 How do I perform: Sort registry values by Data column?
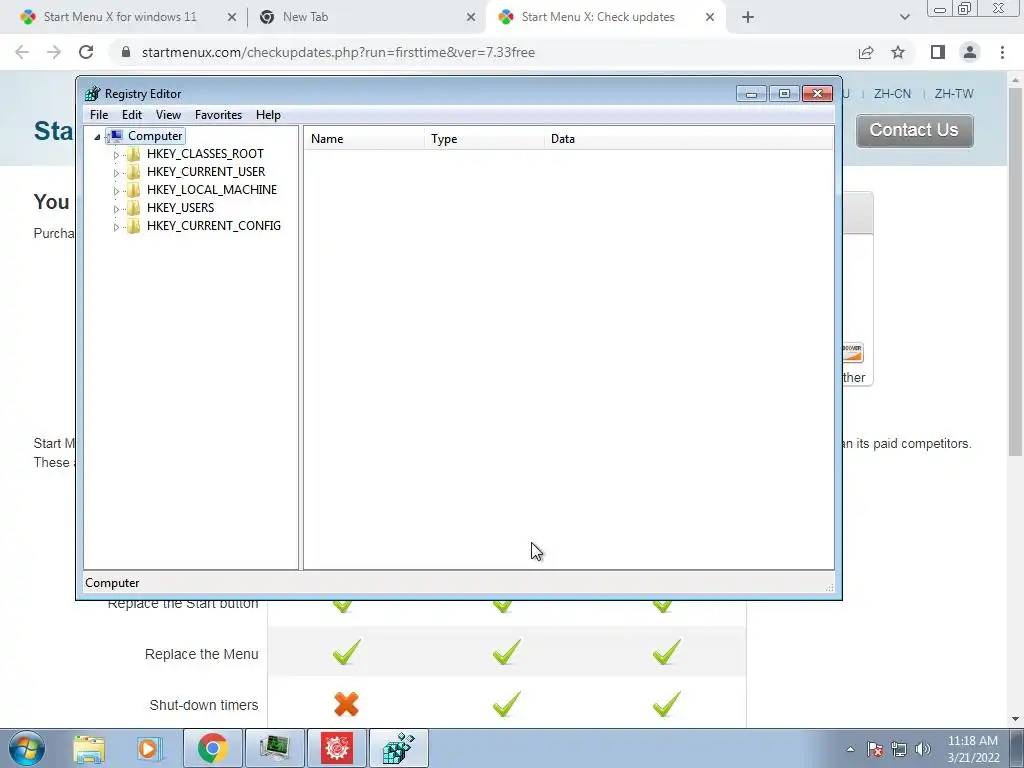pyautogui.click(x=689, y=139)
